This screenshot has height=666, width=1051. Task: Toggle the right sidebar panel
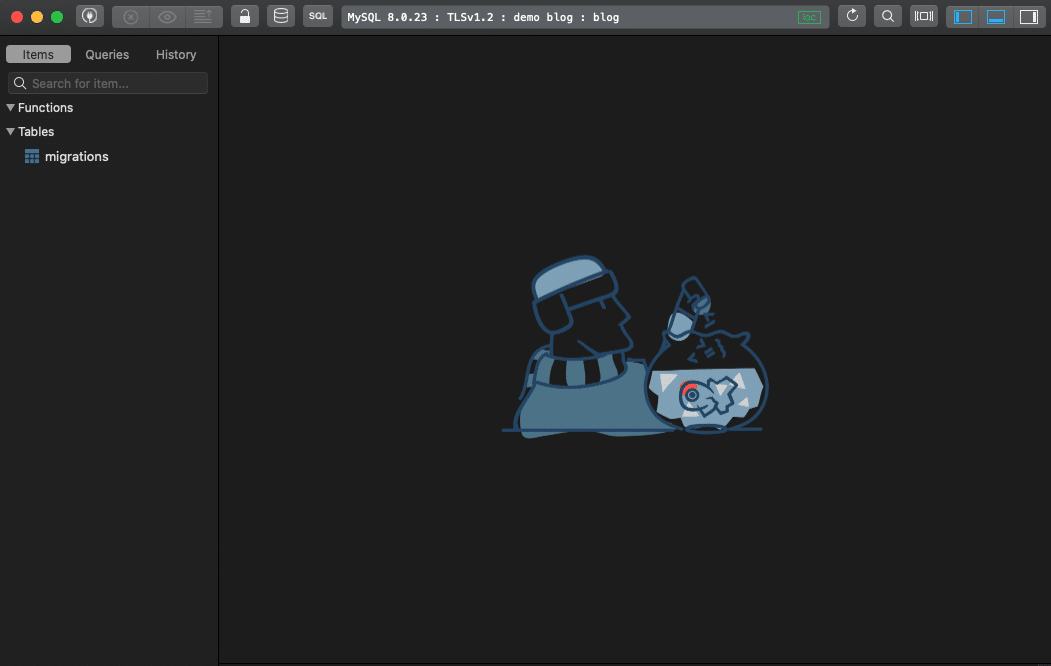pos(1028,17)
